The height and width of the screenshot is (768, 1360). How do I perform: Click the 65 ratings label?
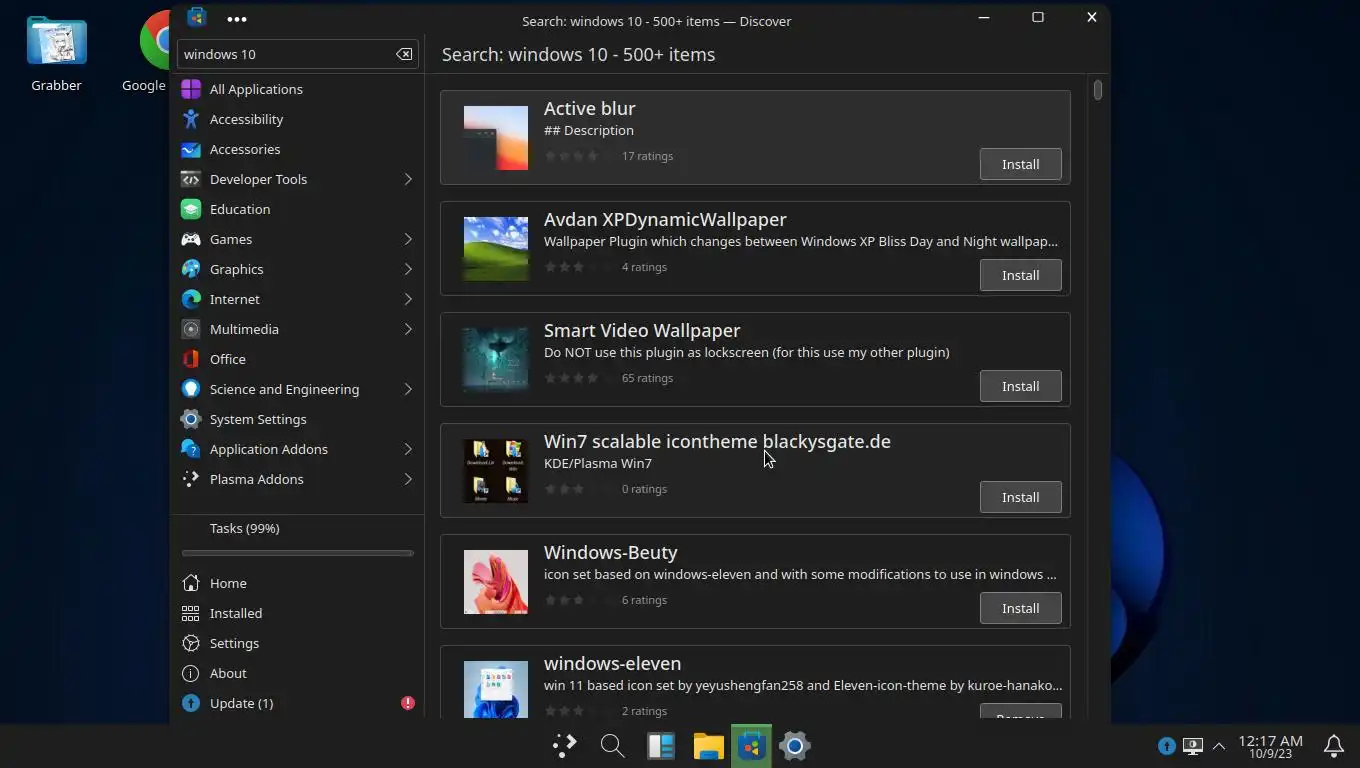pos(647,378)
